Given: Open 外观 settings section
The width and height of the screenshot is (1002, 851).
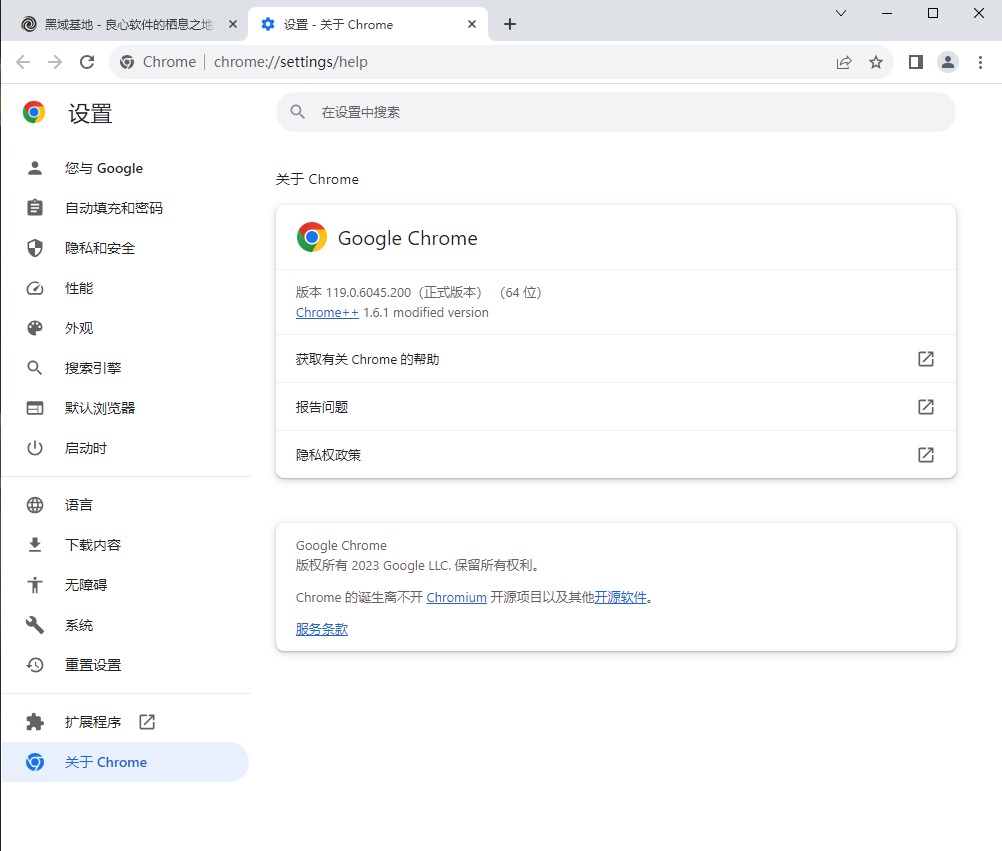Looking at the screenshot, I should [x=125, y=328].
